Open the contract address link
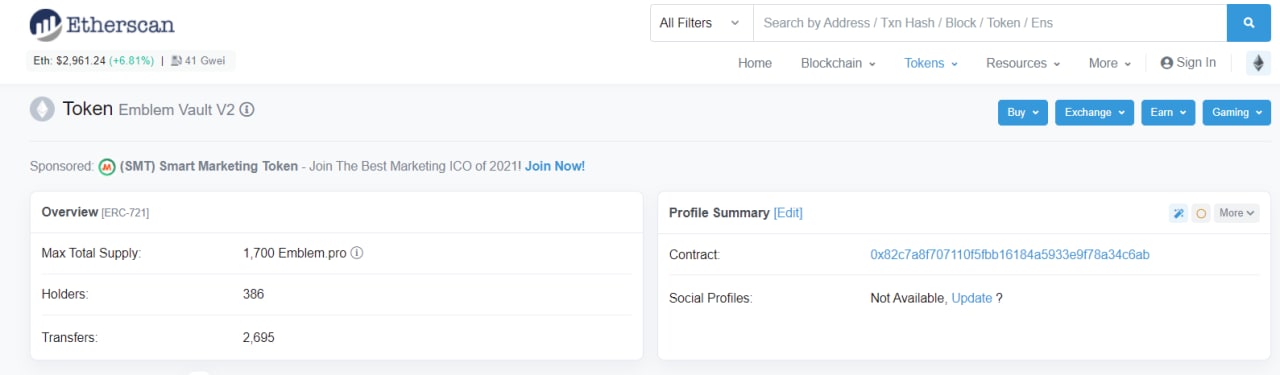Image resolution: width=1280 pixels, height=375 pixels. 1010,255
